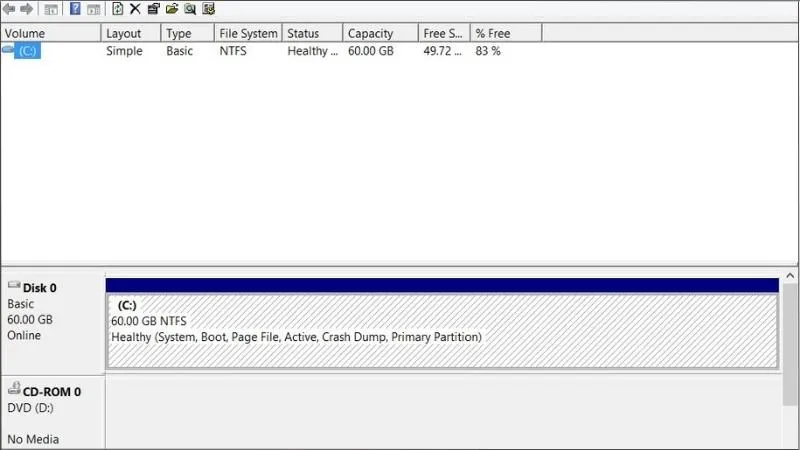The image size is (800, 450).
Task: Click the scroll-up arrow of graphical pane
Action: [x=791, y=275]
